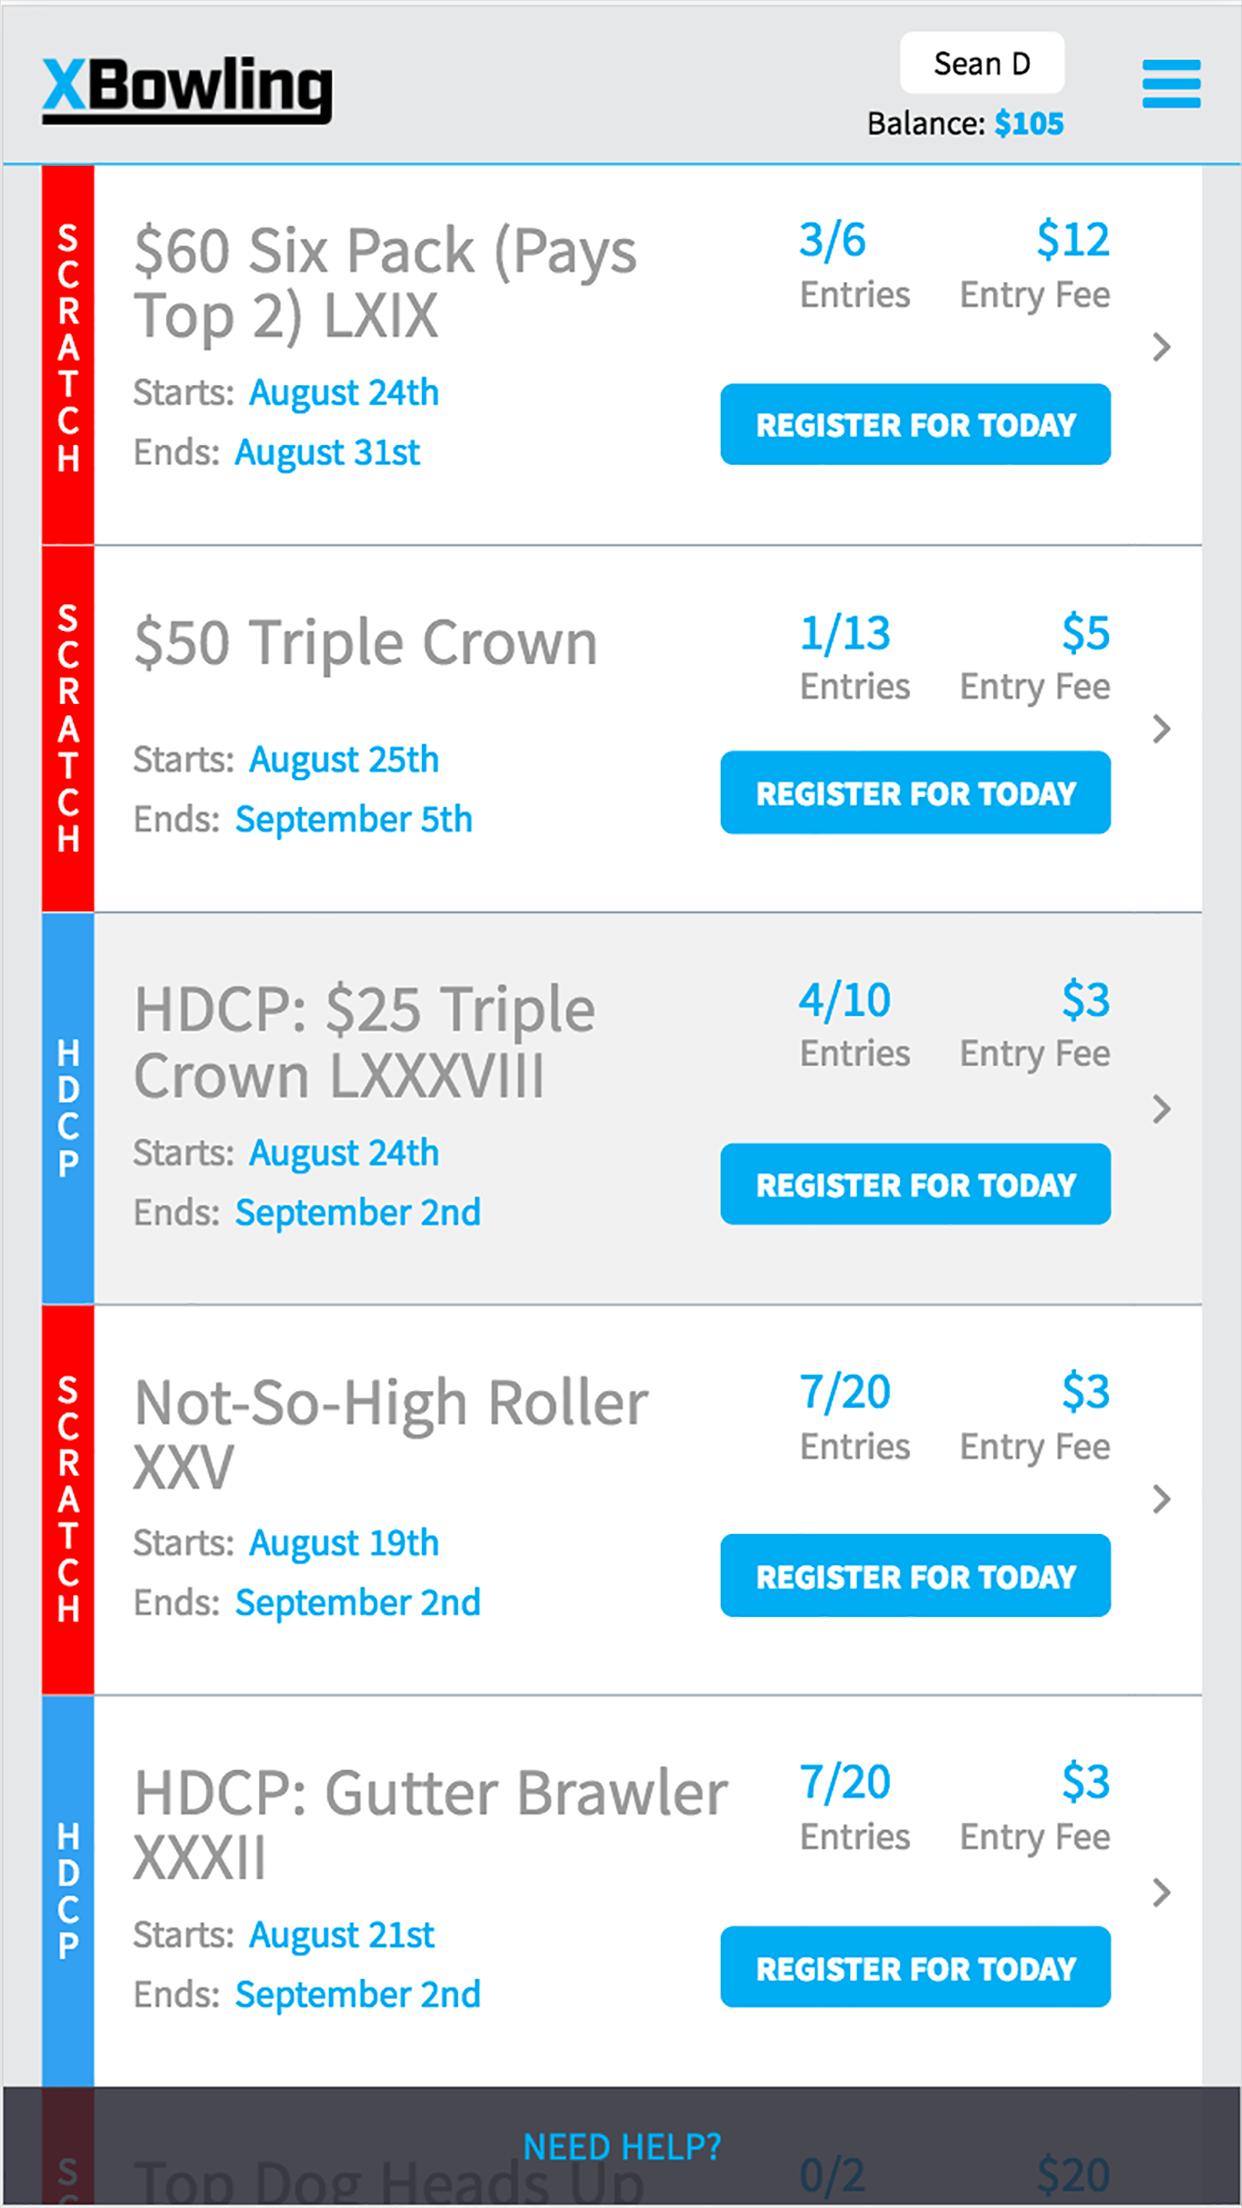Expand HDCP $25 Triple Crown chevron
The image size is (1242, 2208).
click(1161, 1109)
